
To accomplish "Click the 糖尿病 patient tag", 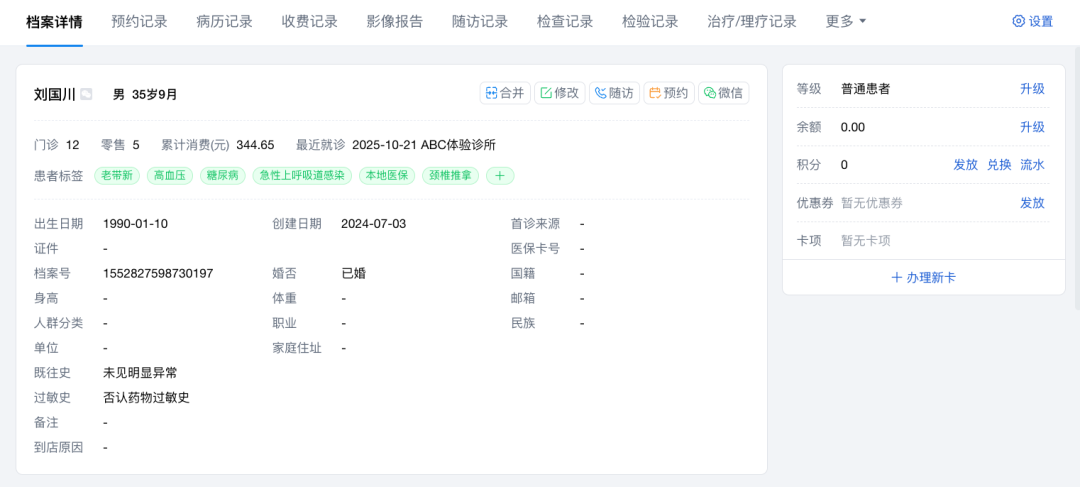I will coord(223,176).
